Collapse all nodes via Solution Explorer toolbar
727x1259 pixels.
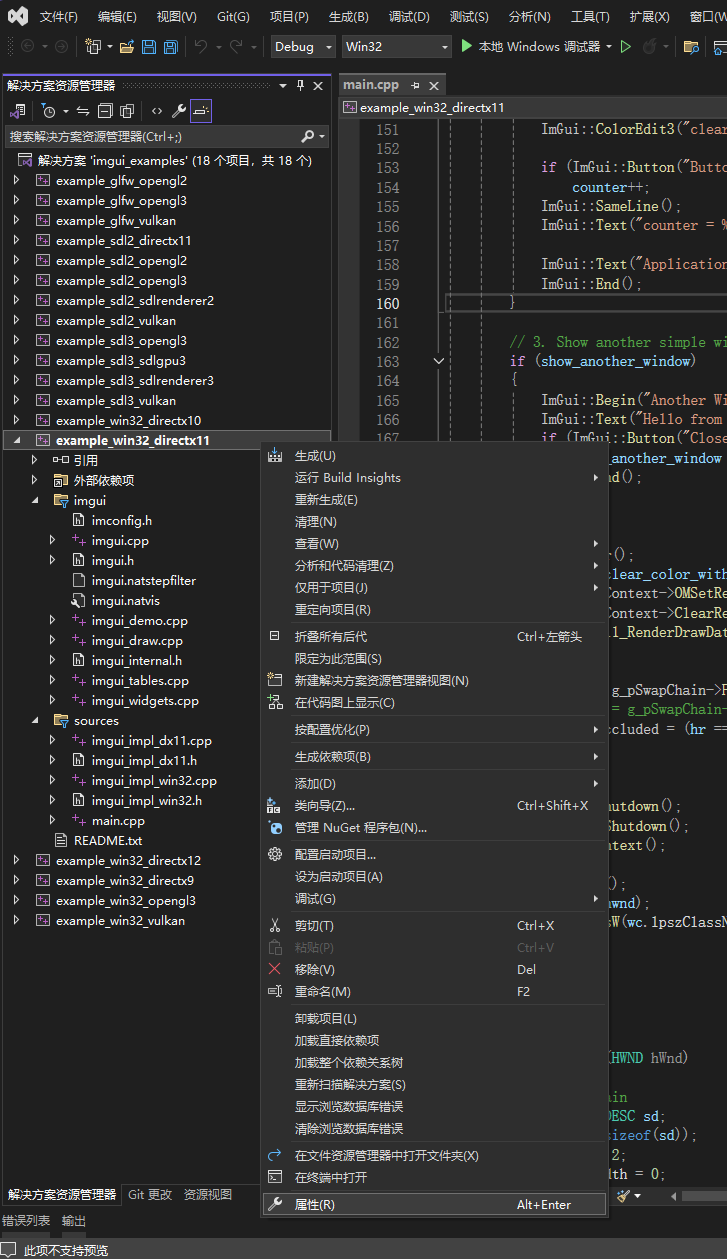tap(105, 111)
